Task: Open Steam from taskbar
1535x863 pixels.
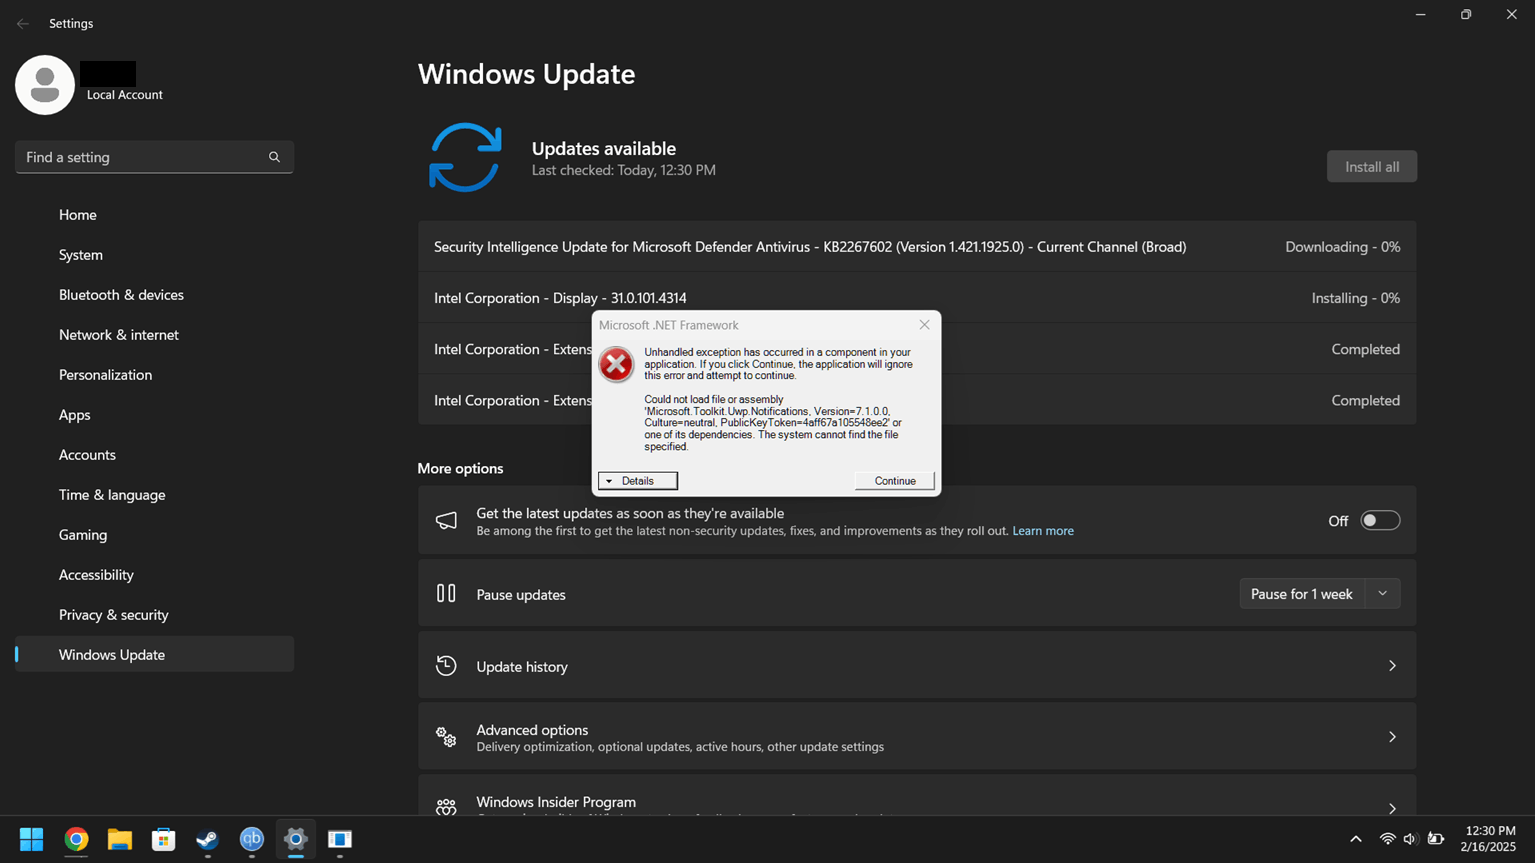Action: click(x=208, y=839)
